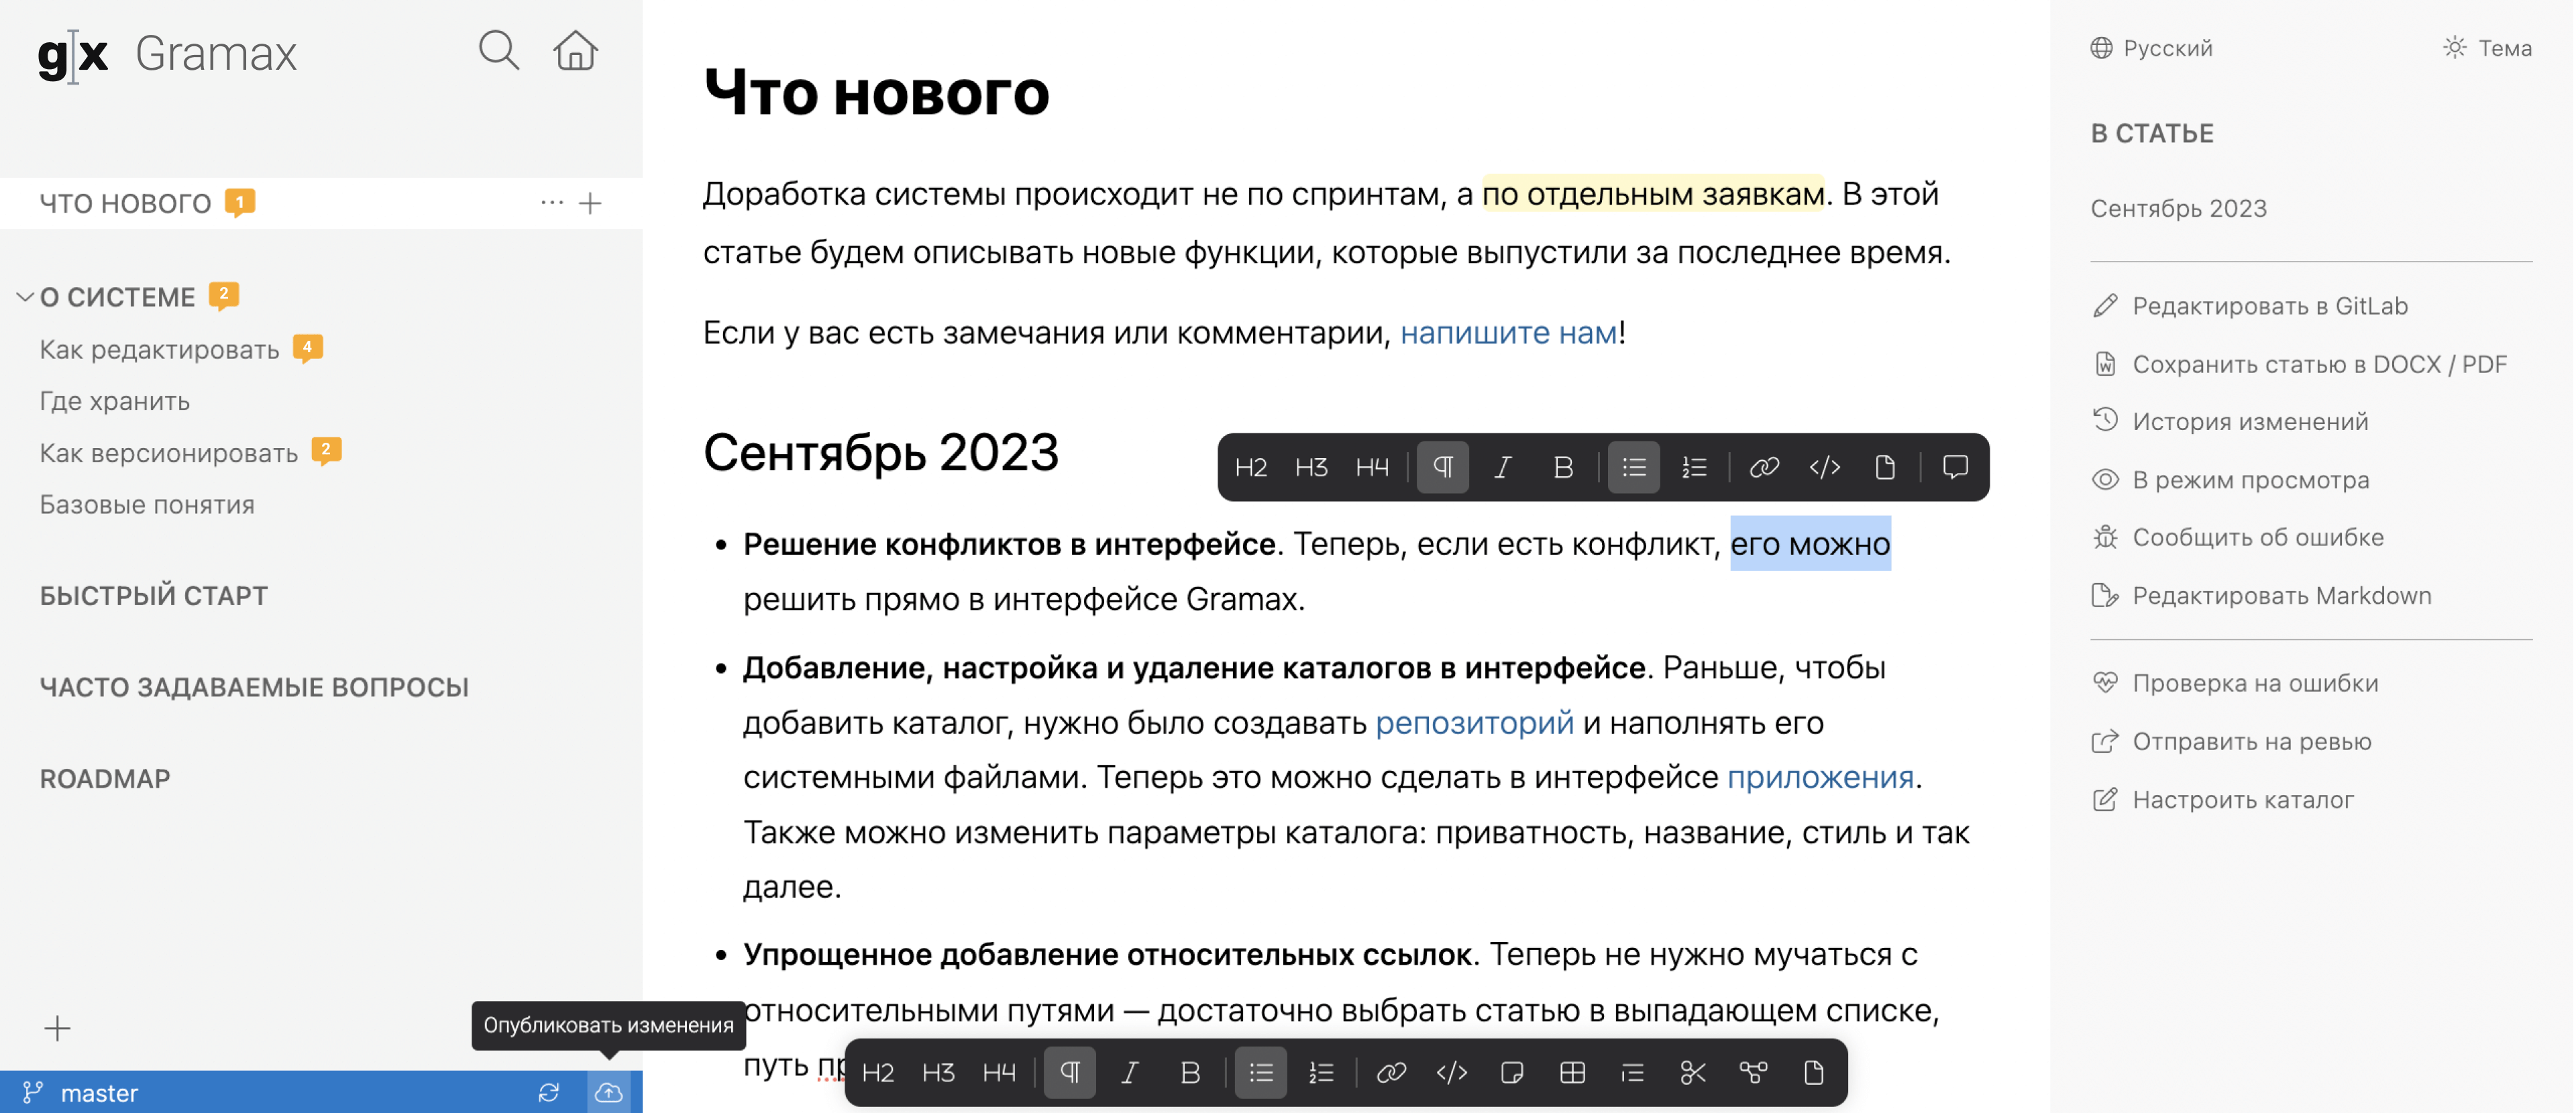Select the ROADMAP section
Image resolution: width=2576 pixels, height=1113 pixels.
point(105,779)
